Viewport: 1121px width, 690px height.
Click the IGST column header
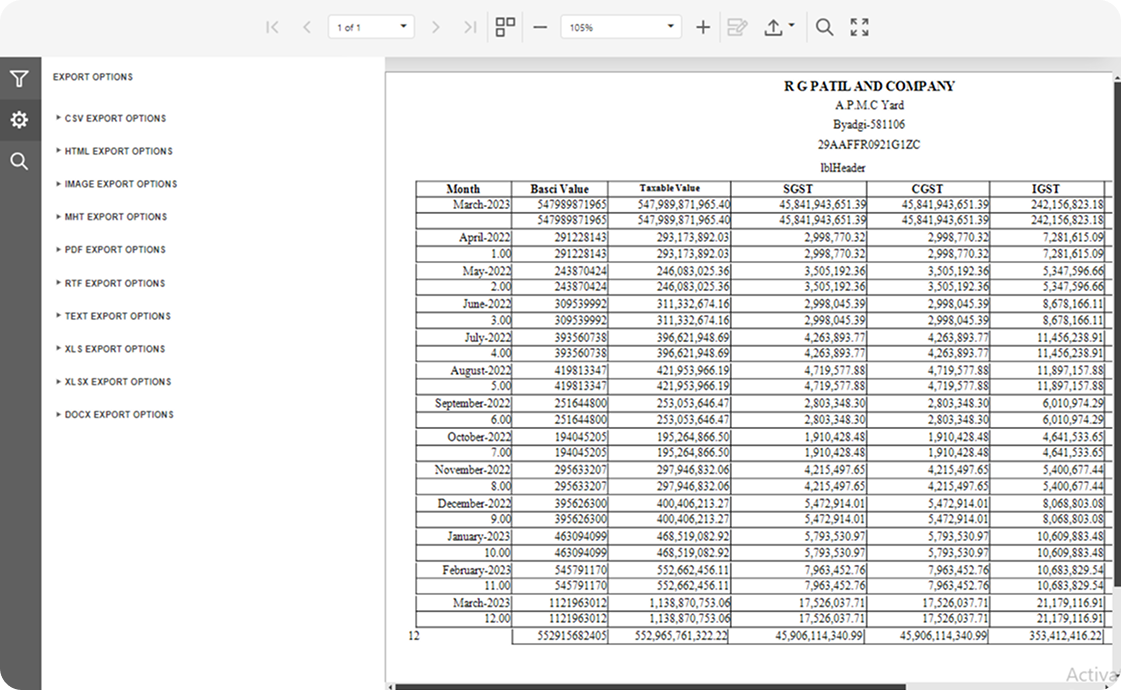click(1046, 189)
